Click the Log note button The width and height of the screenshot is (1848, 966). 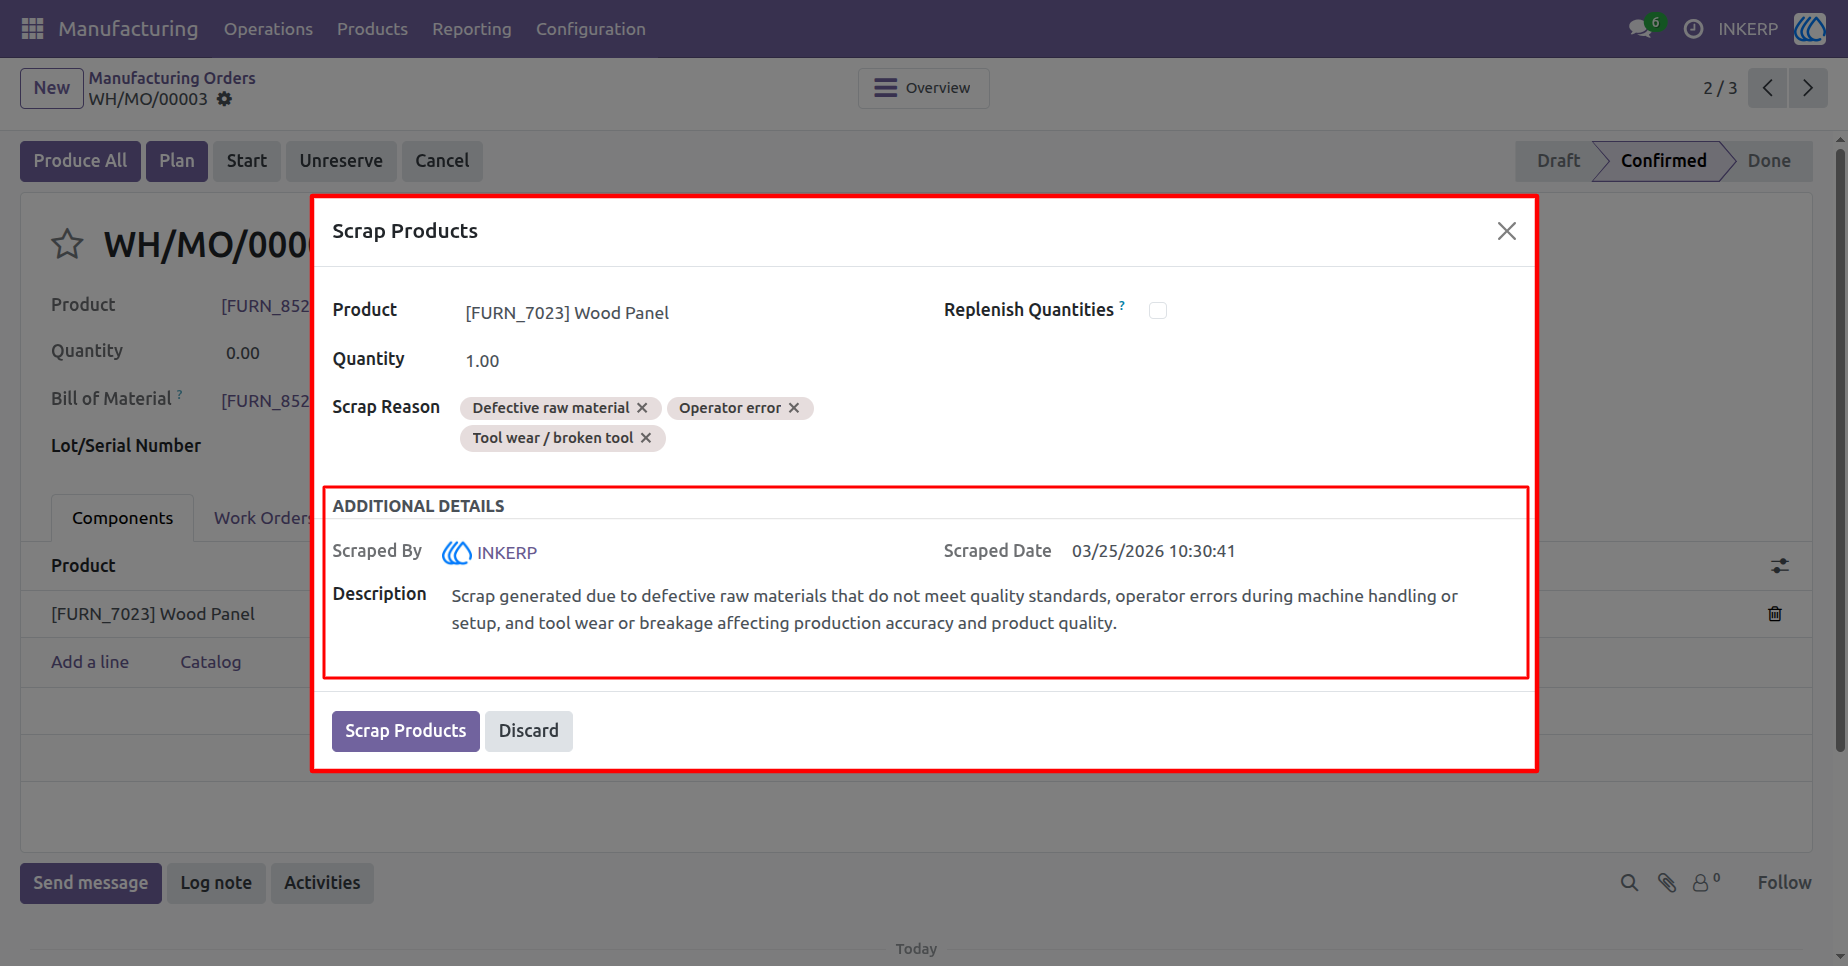(x=216, y=883)
